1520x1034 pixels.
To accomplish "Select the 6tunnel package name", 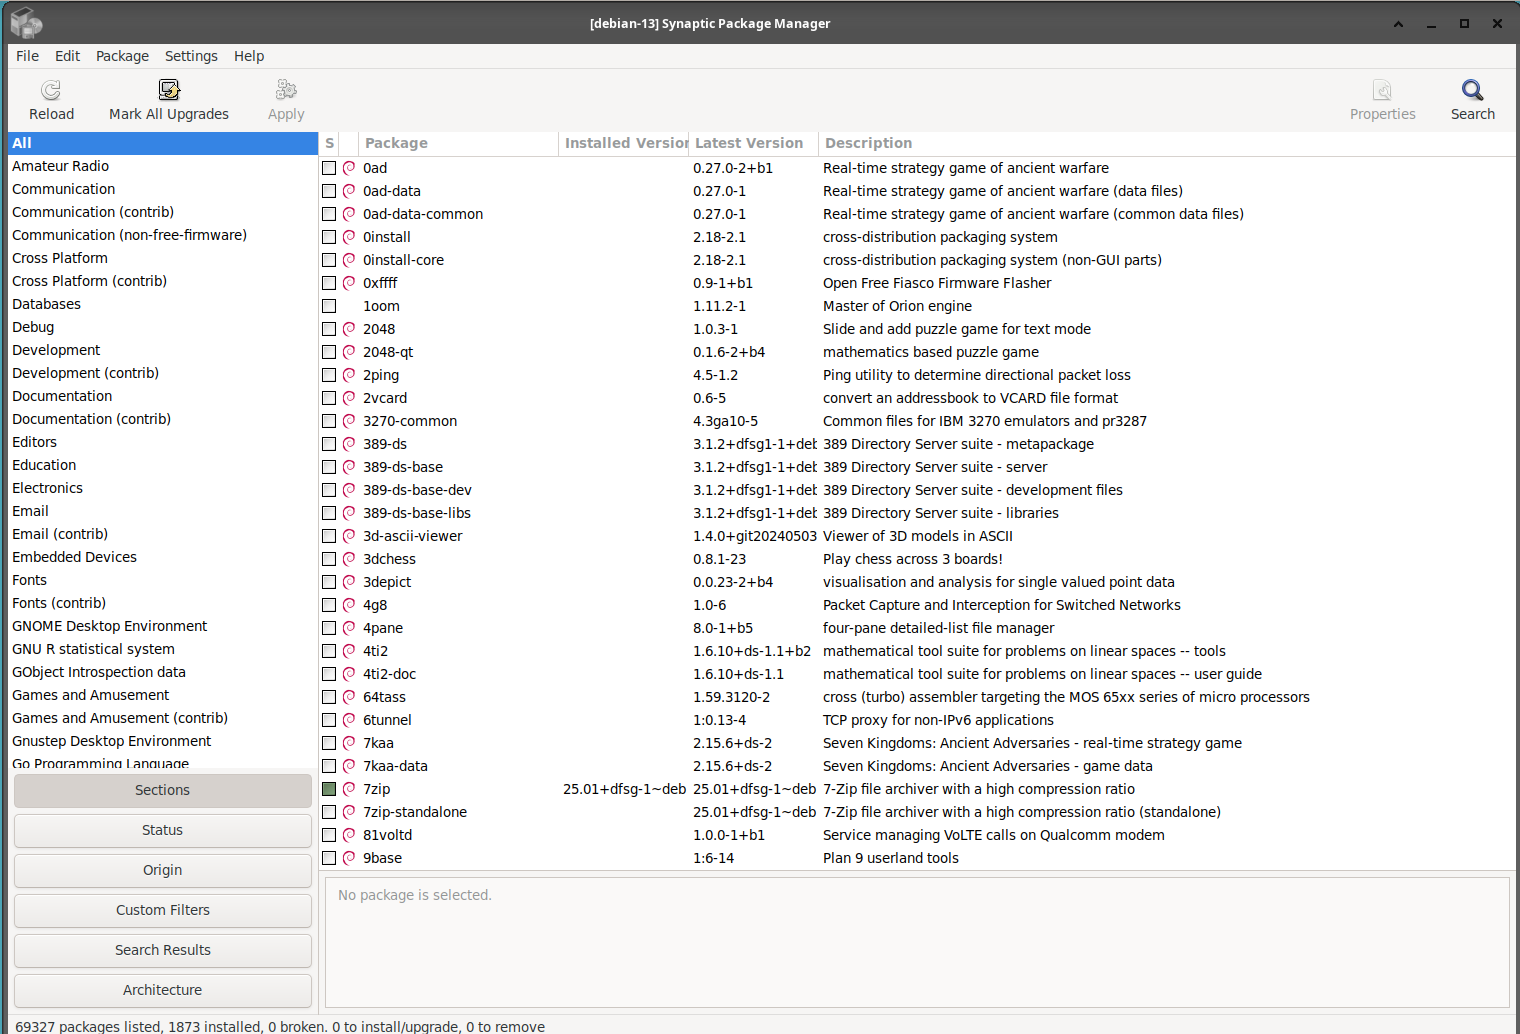I will coord(387,720).
